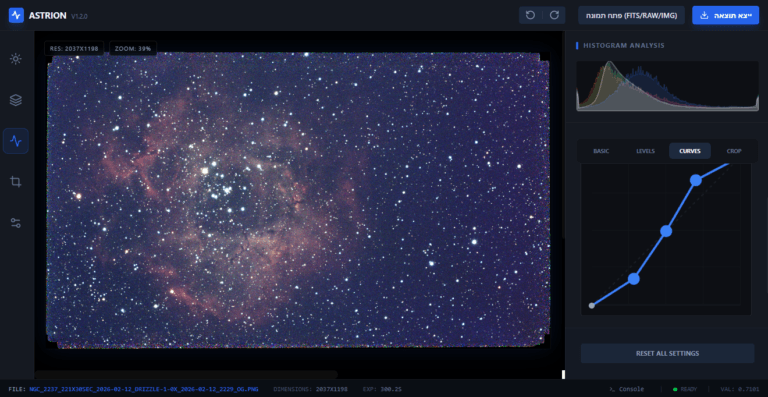The width and height of the screenshot is (768, 397).
Task: Click the horizontal scrollbar under the image
Action: point(186,374)
